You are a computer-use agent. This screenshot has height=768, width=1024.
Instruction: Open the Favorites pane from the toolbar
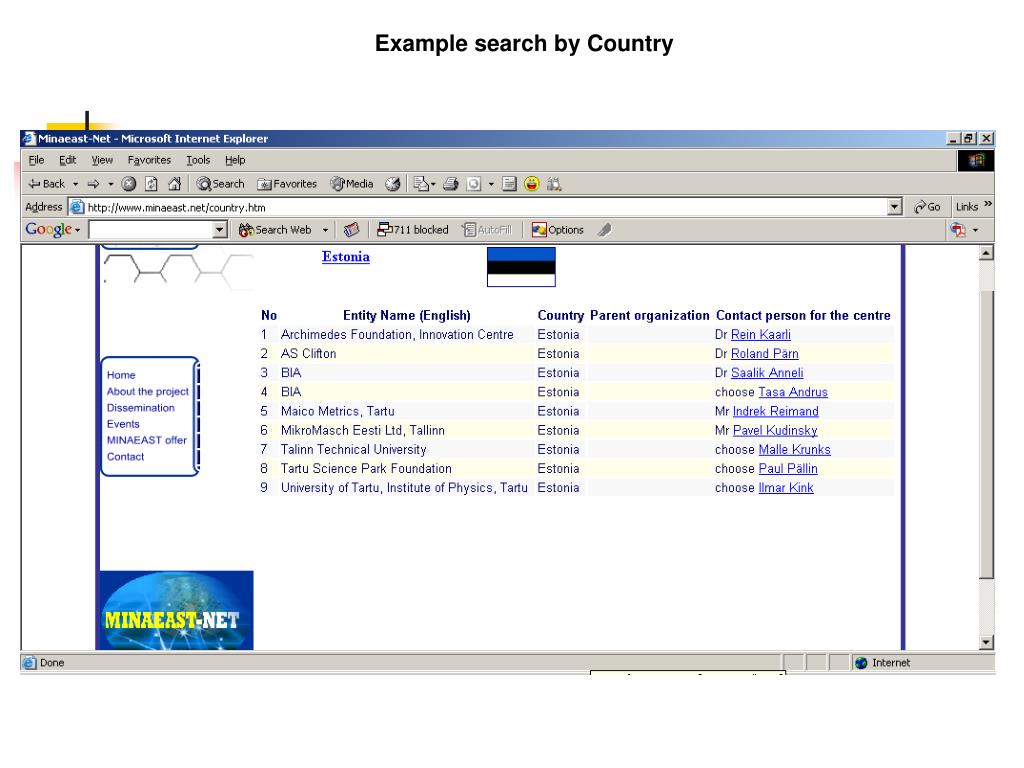coord(287,184)
